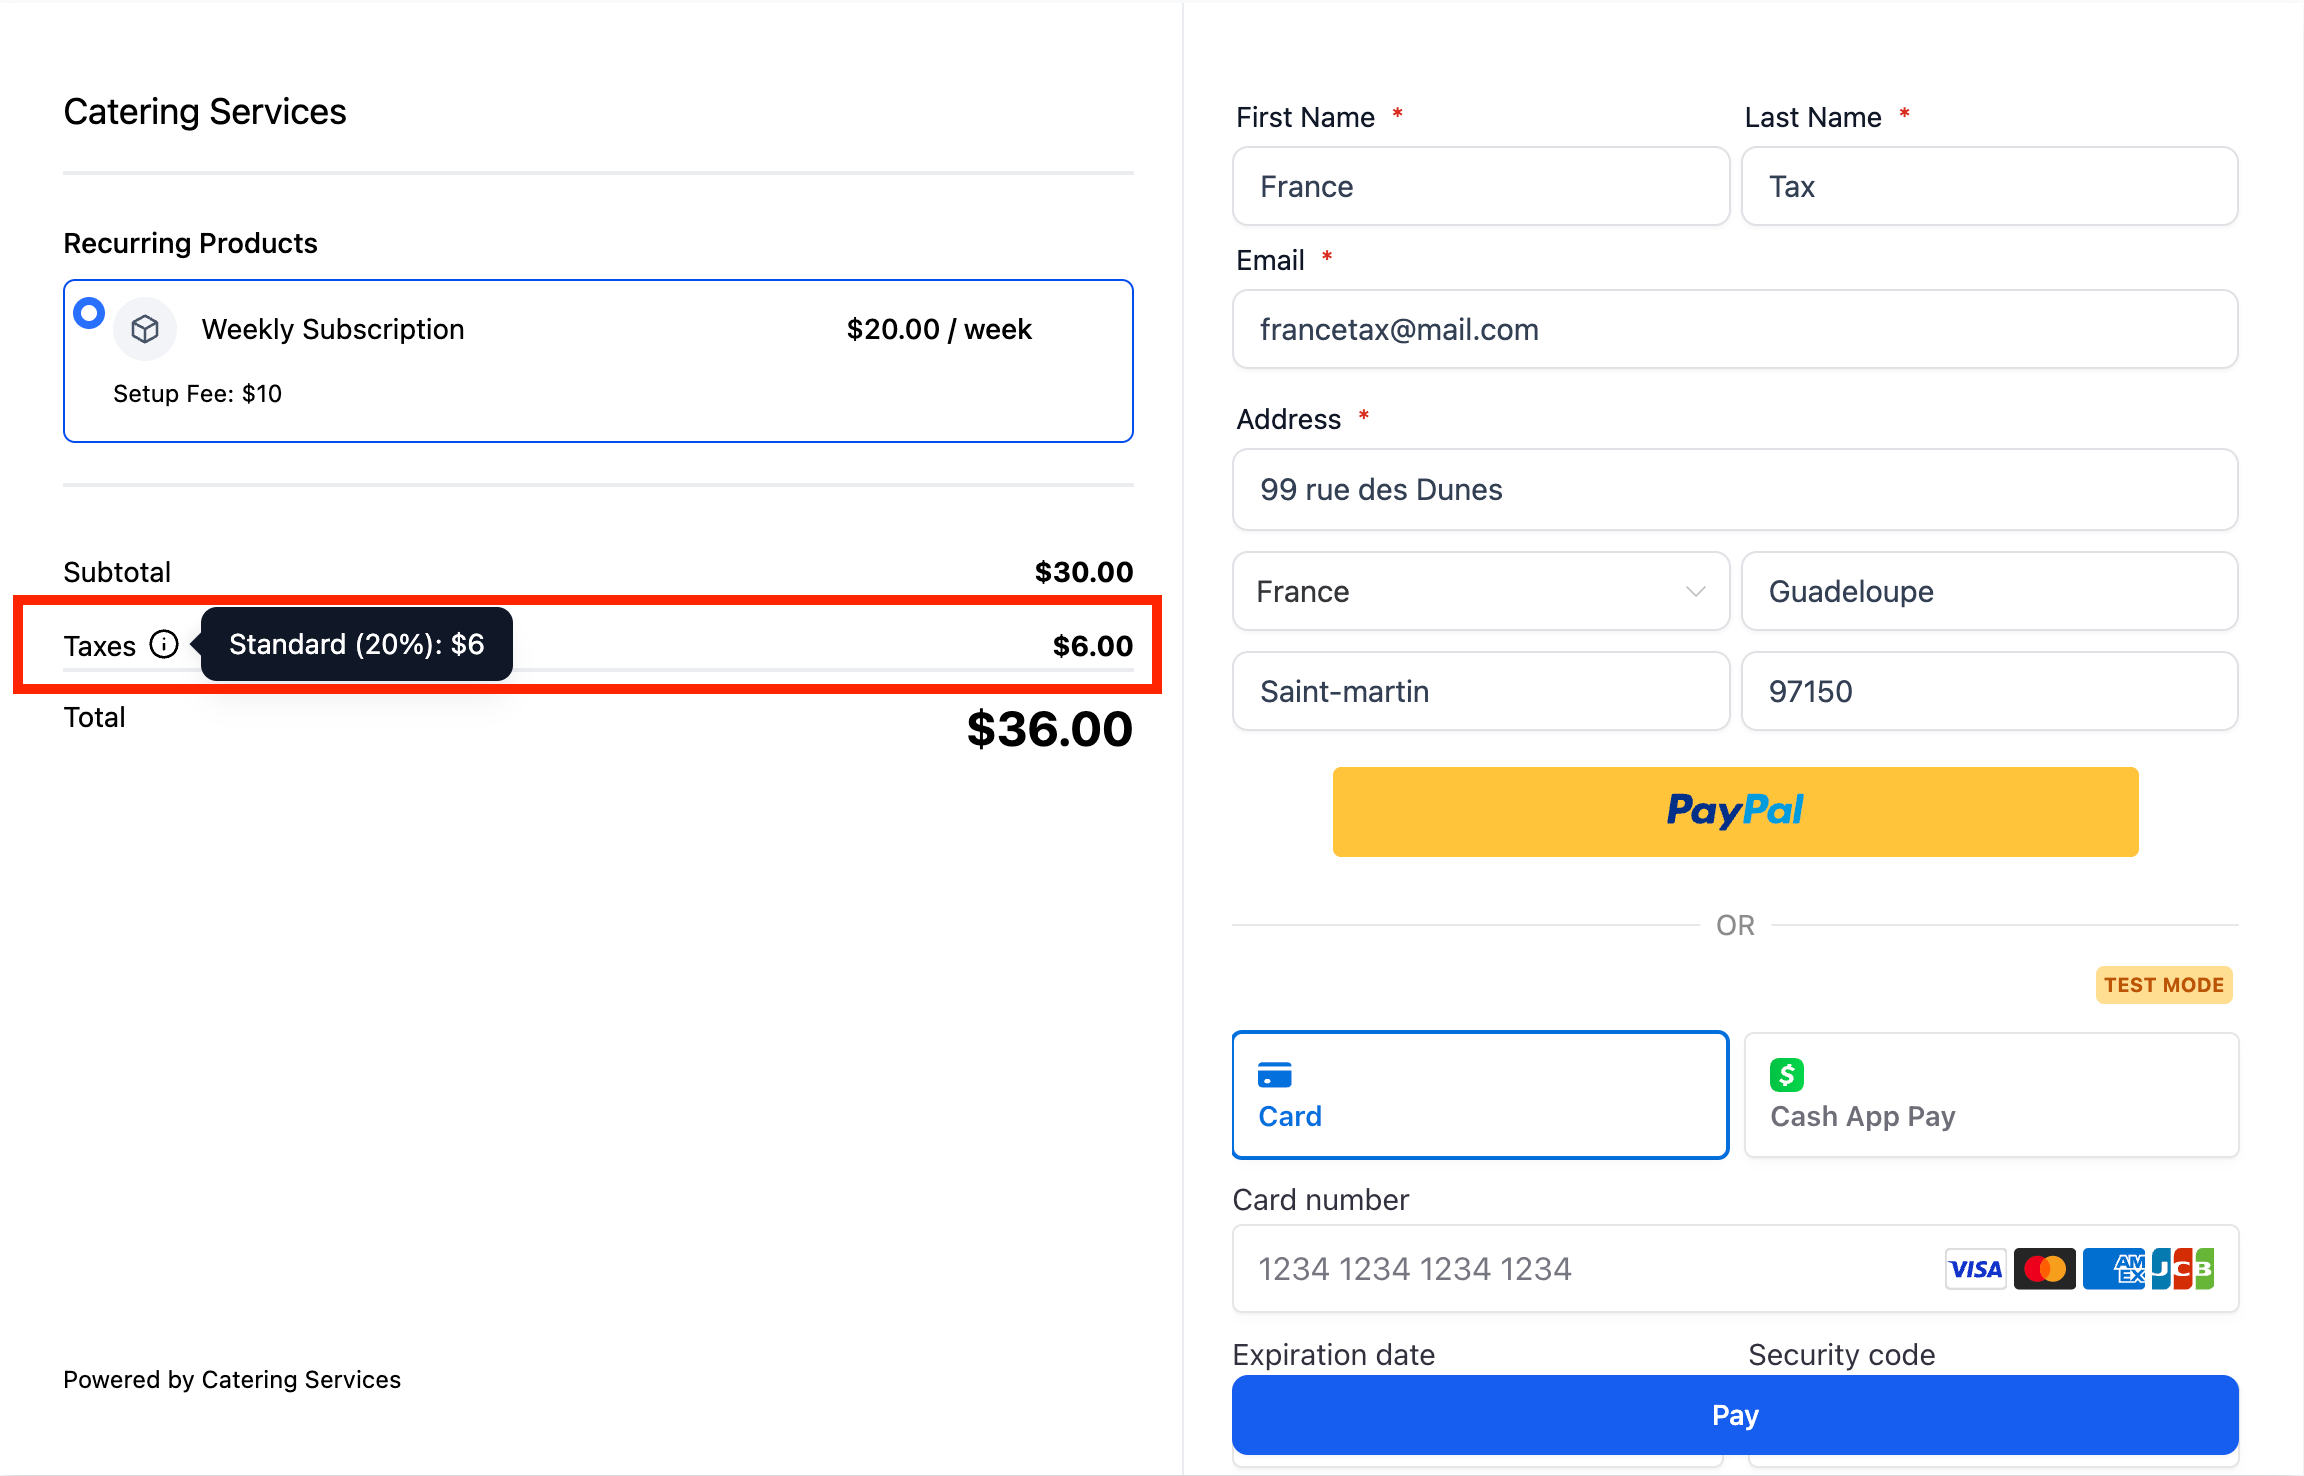Click the American Express logo

click(2114, 1269)
